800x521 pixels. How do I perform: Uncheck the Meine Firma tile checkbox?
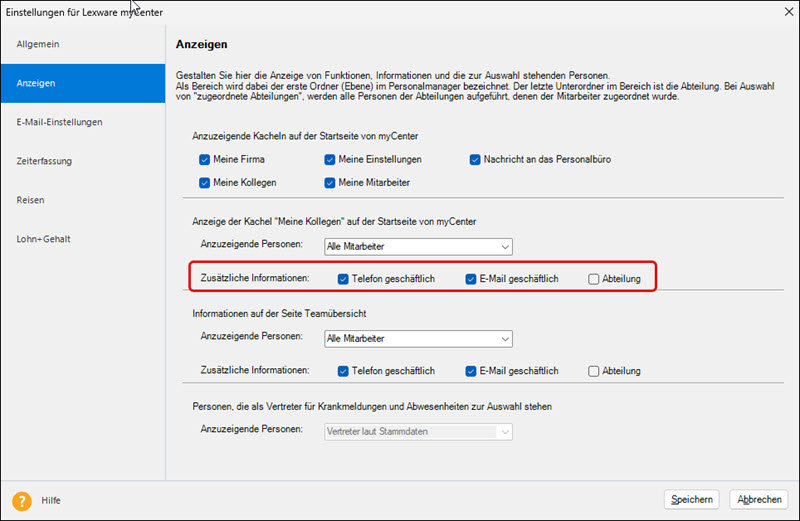[205, 160]
